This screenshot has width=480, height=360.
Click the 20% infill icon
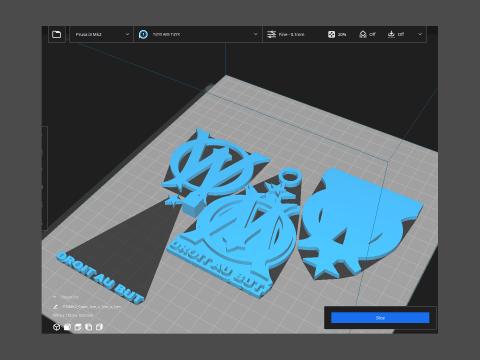(331, 34)
